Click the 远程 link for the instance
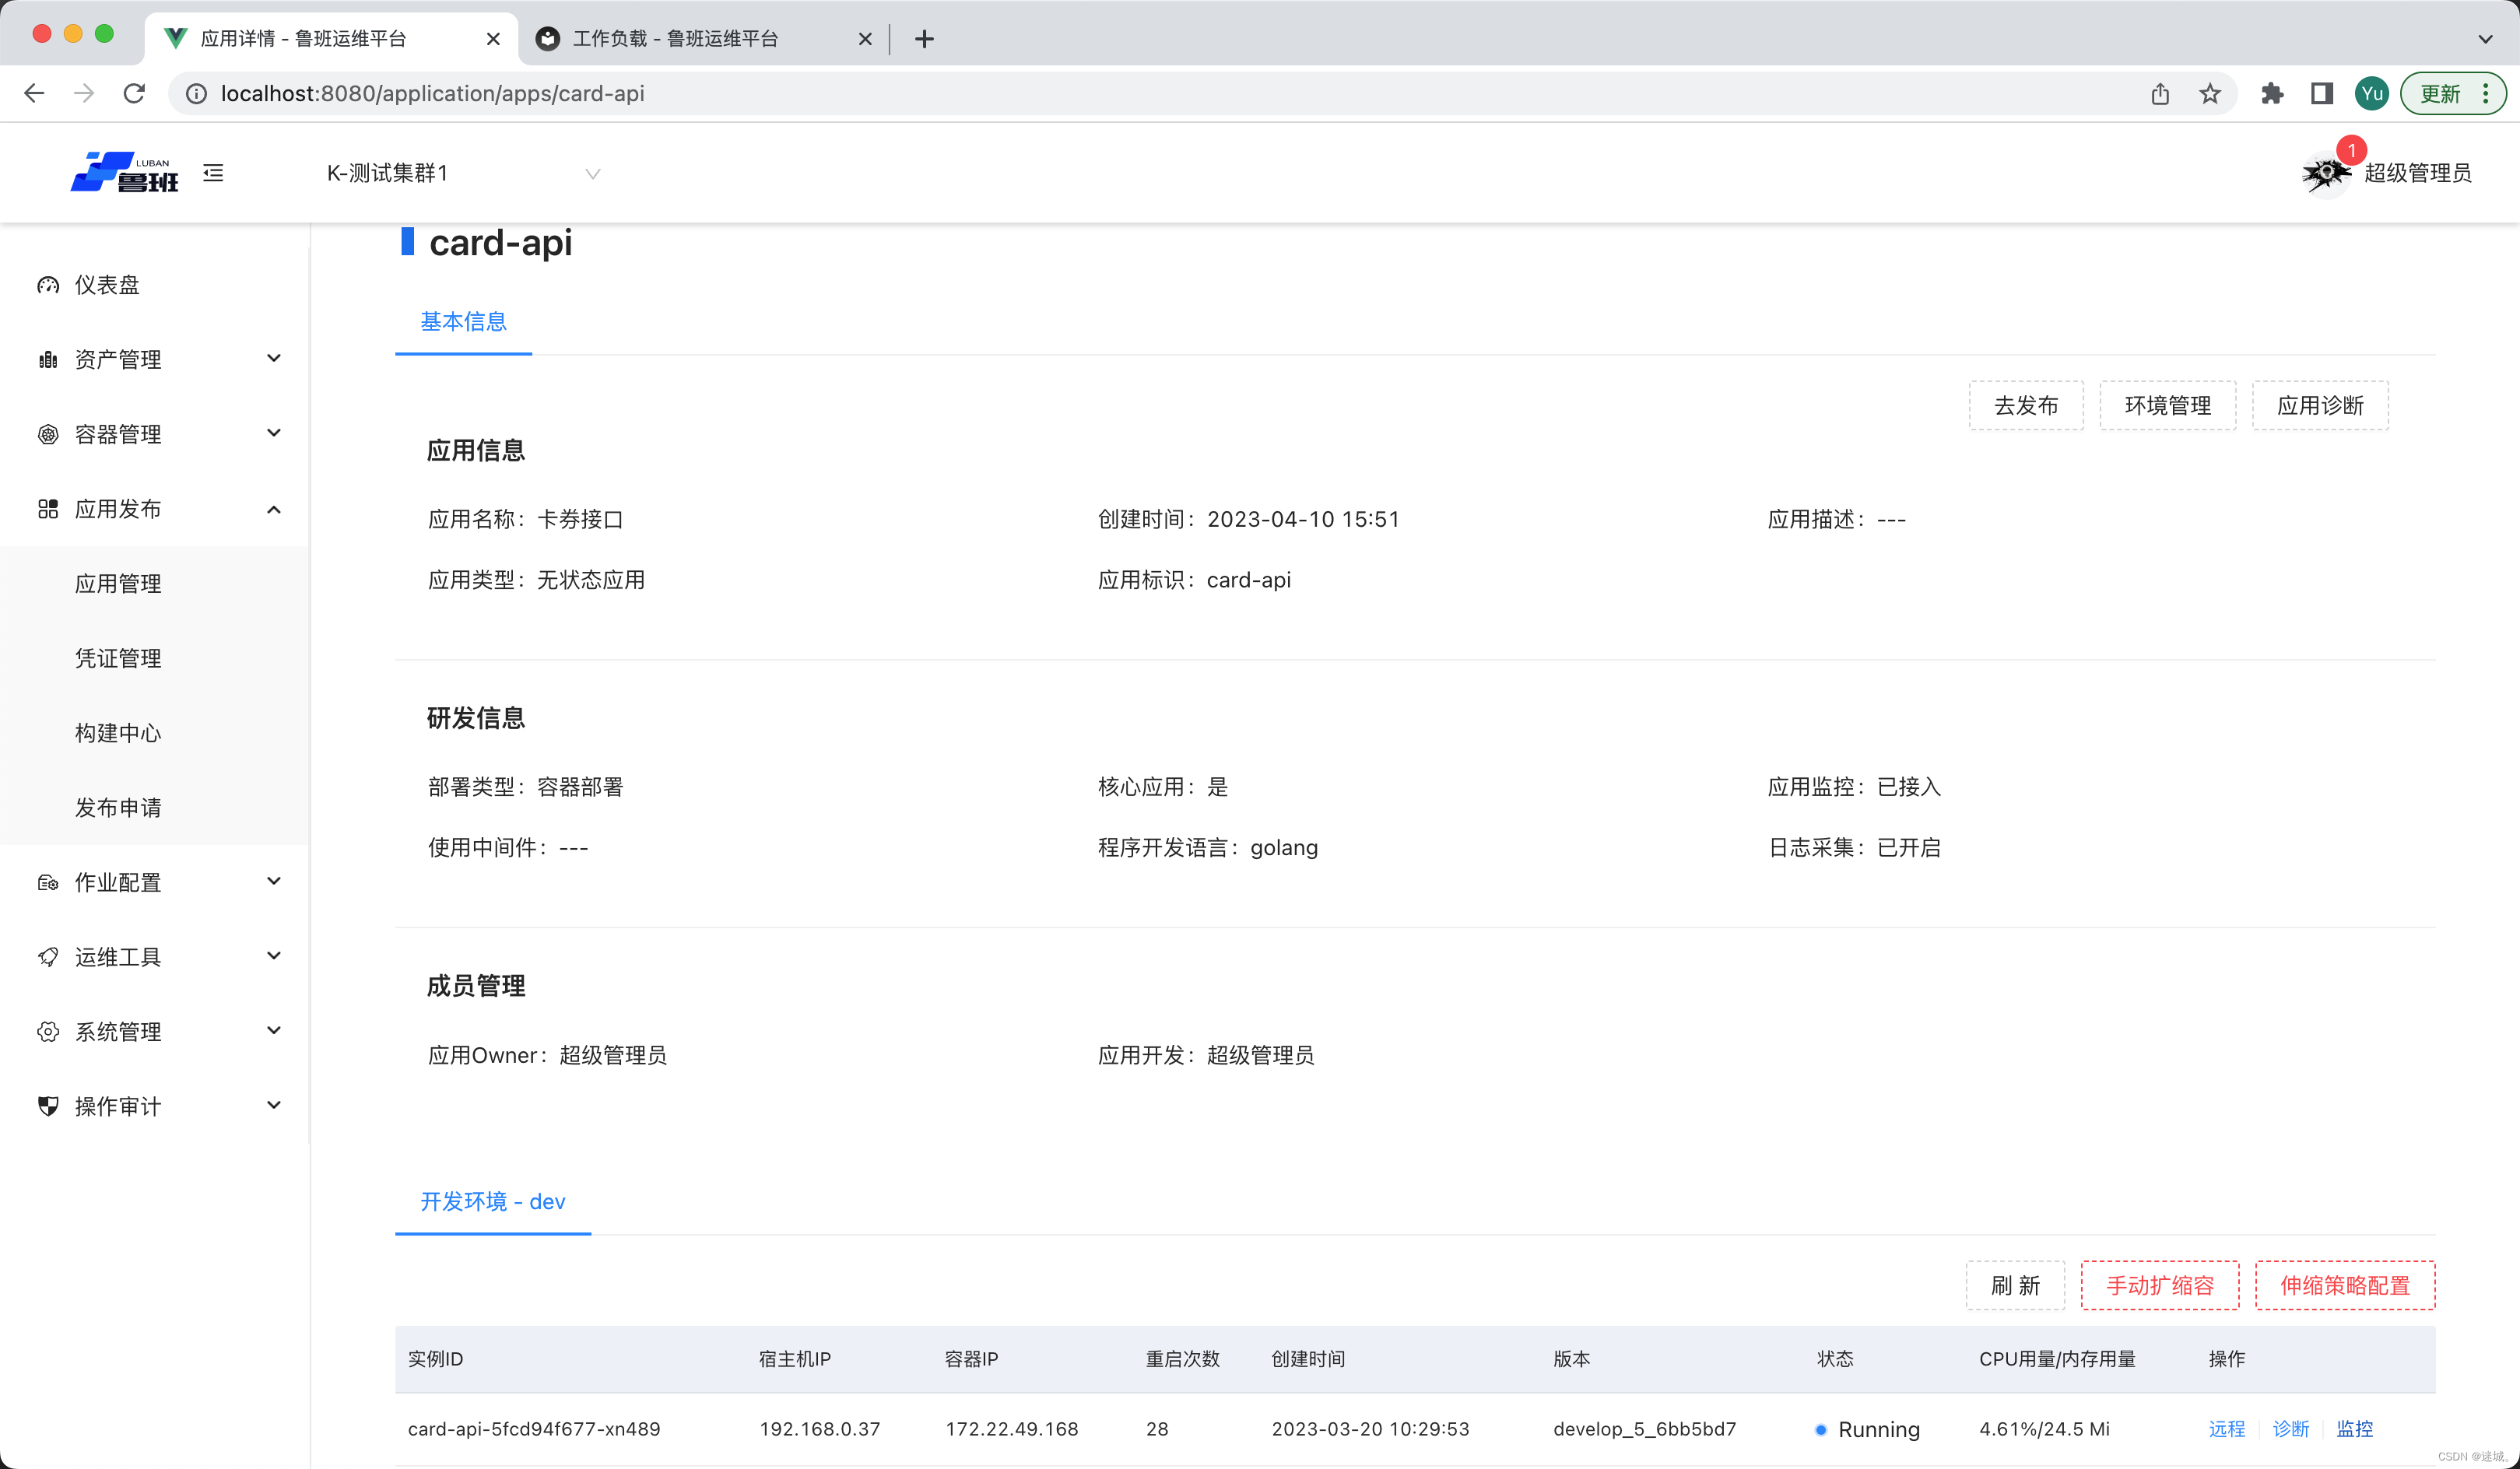2520x1469 pixels. point(2226,1428)
